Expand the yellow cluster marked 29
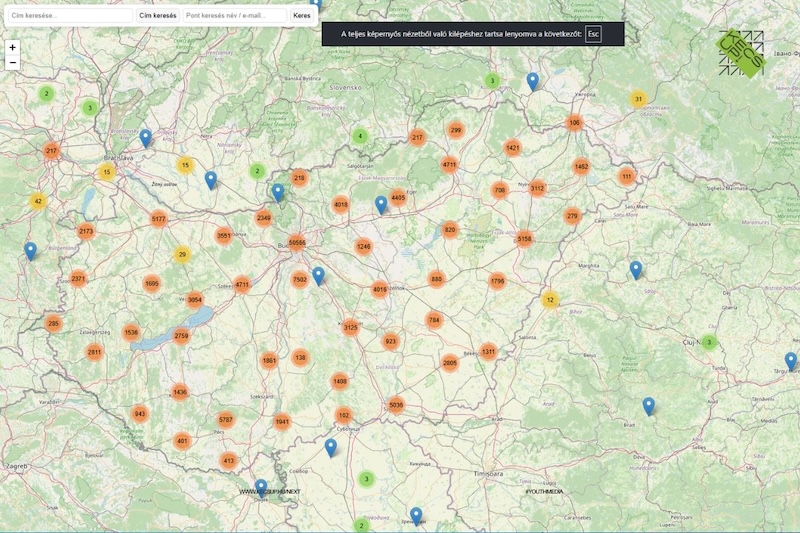Screen dimensions: 800x533 (x=182, y=255)
